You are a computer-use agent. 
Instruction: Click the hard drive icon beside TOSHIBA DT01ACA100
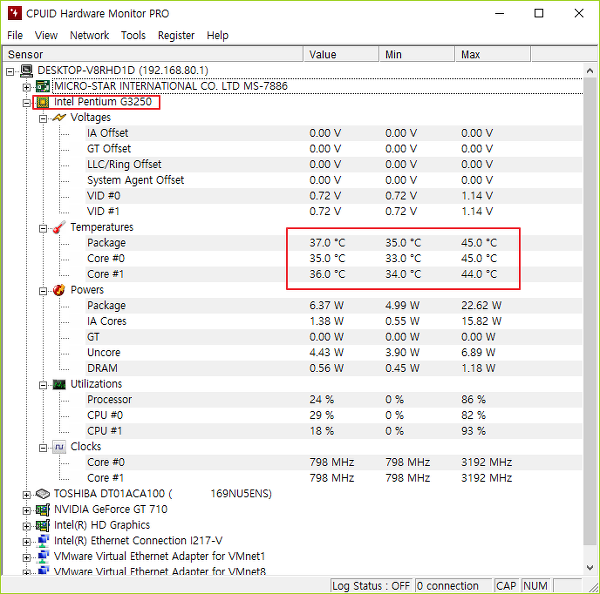42,494
